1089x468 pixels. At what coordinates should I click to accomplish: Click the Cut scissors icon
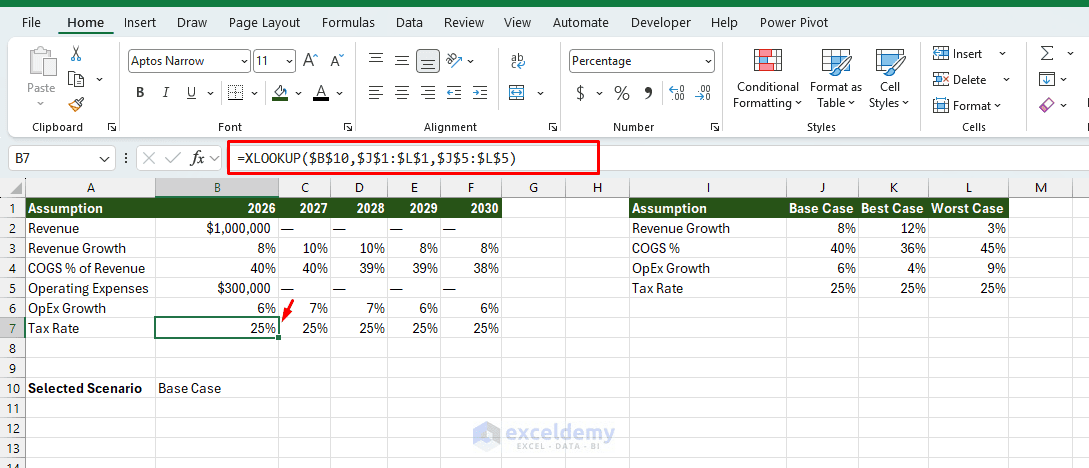coord(76,53)
